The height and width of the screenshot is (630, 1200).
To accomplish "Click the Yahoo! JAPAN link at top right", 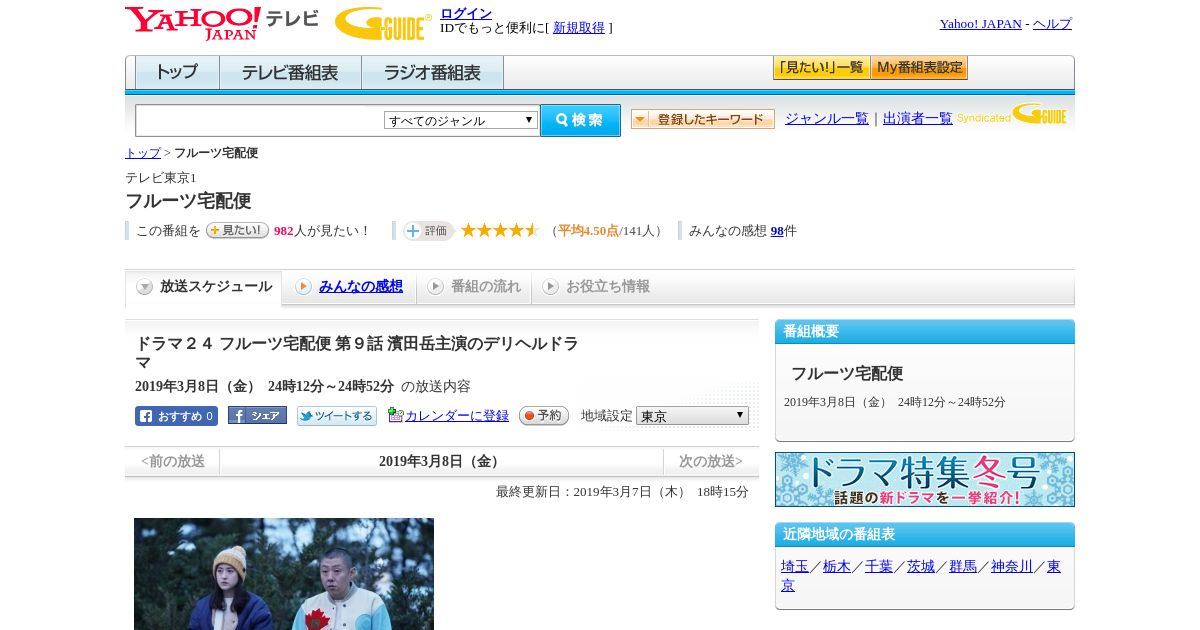I will pyautogui.click(x=981, y=24).
